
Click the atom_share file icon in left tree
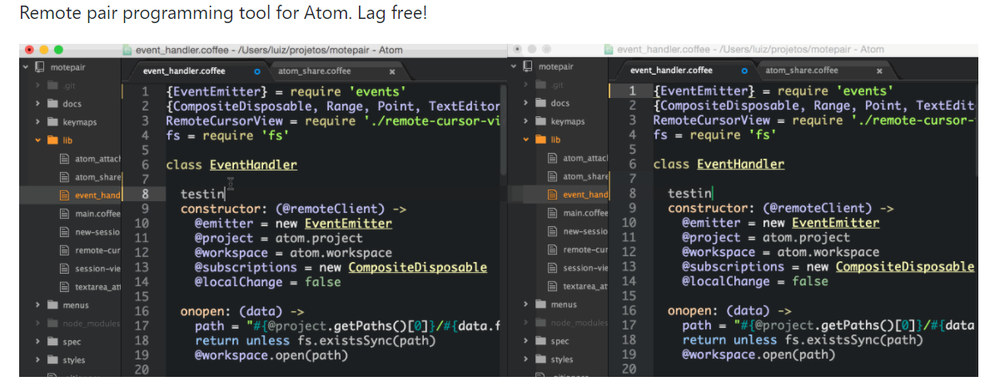(64, 177)
